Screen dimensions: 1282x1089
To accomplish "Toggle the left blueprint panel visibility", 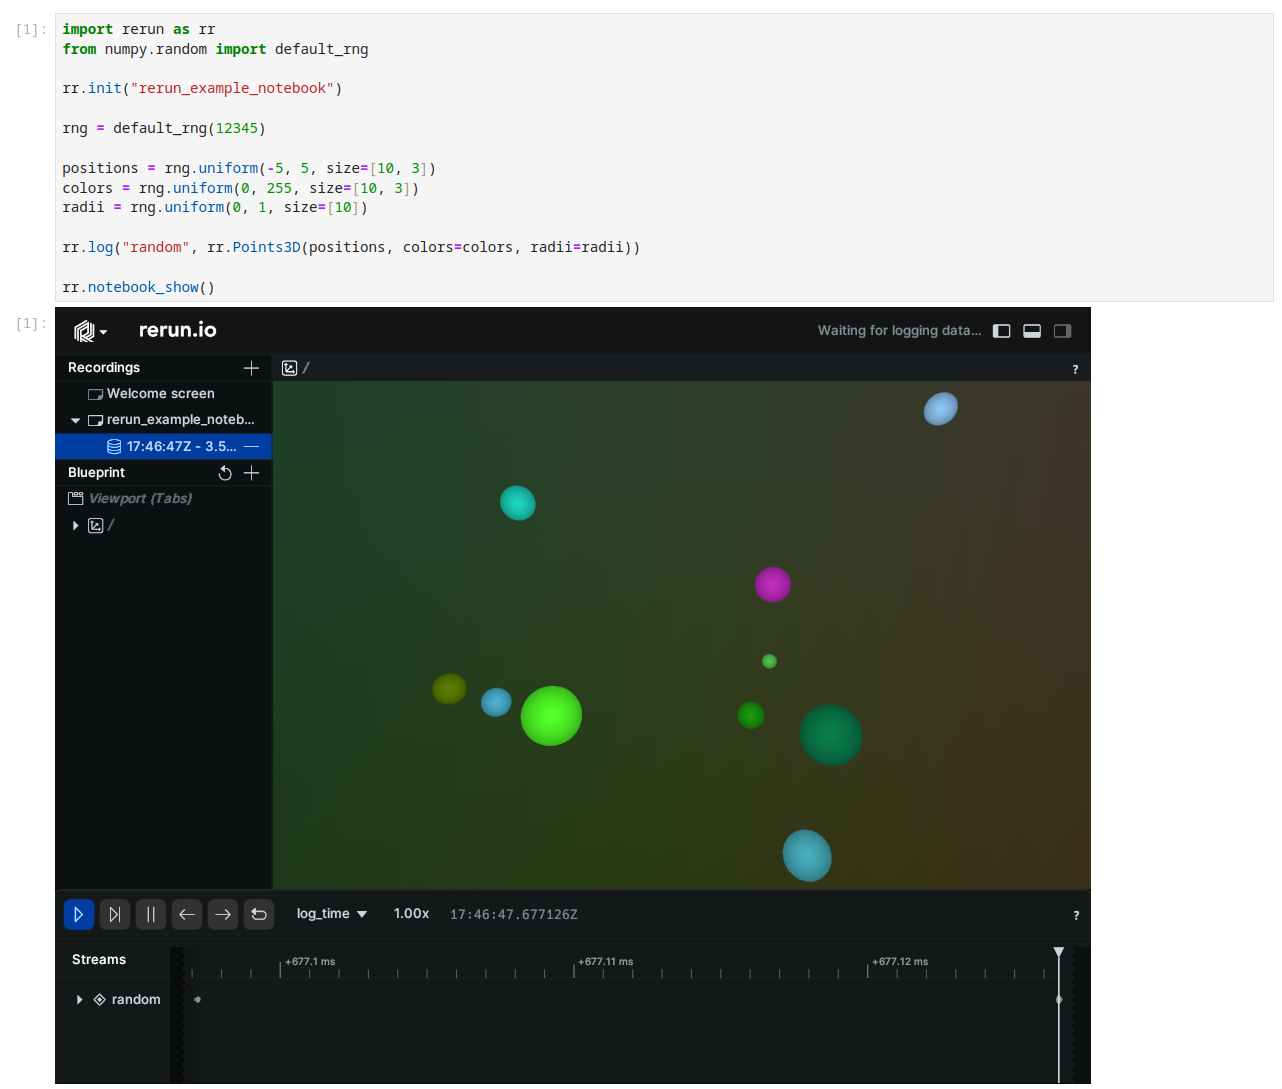I will click(1001, 331).
